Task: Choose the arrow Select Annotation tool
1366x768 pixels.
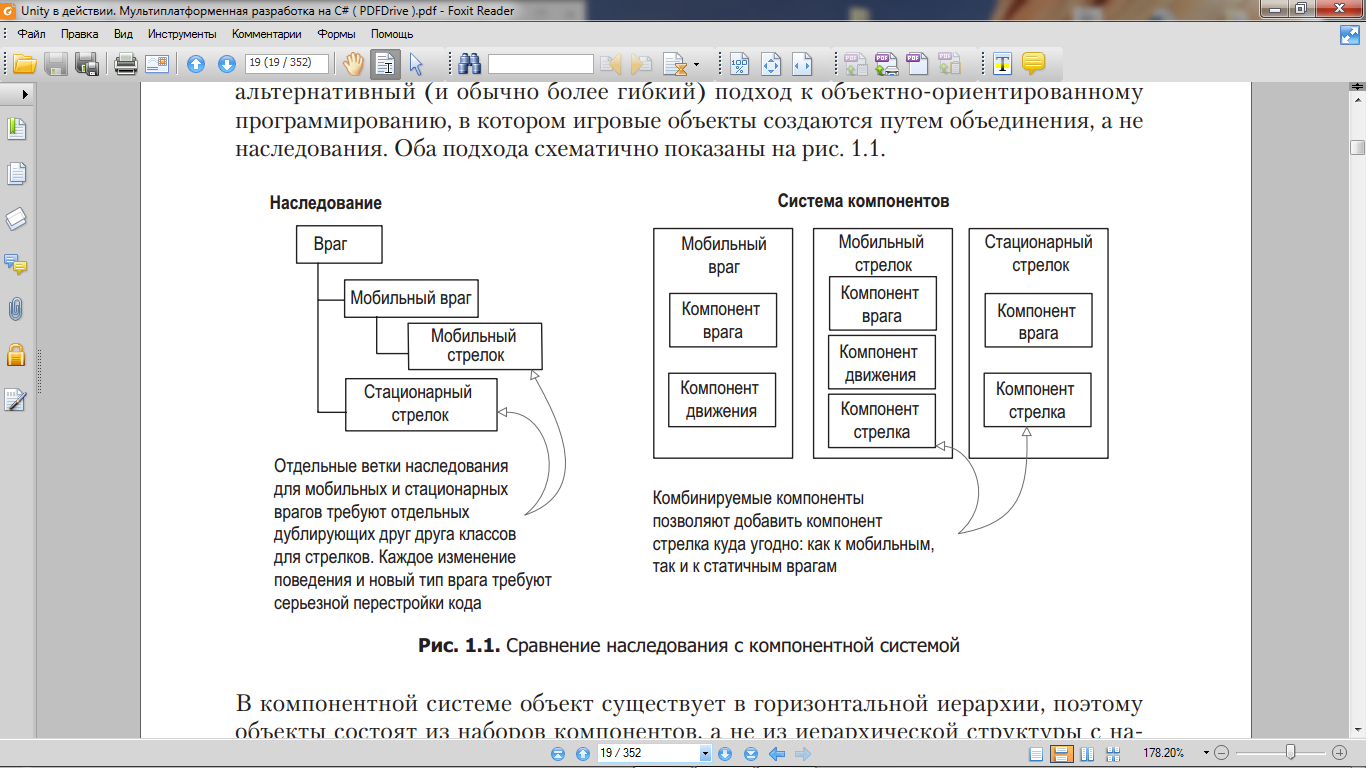Action: (416, 64)
